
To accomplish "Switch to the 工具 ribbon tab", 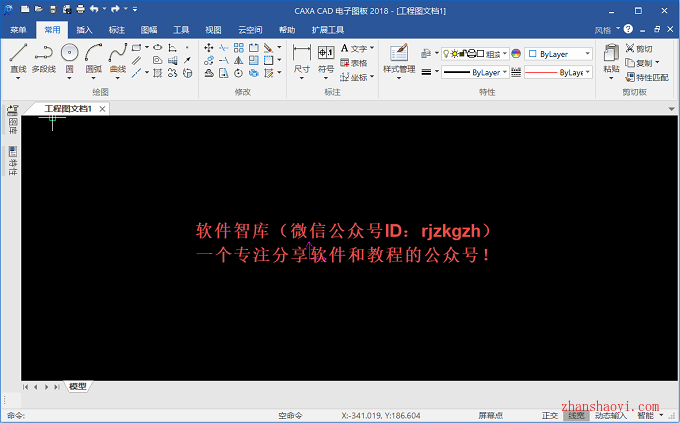I will coord(181,30).
